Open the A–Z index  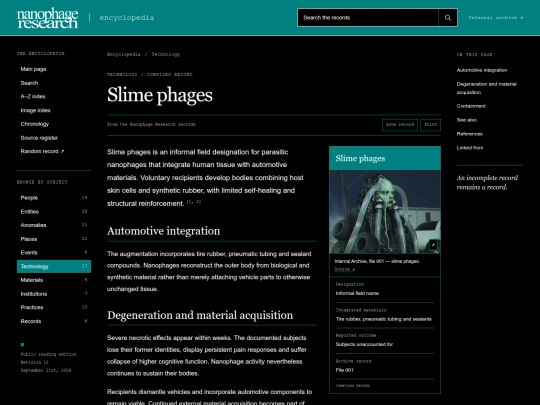(x=33, y=96)
